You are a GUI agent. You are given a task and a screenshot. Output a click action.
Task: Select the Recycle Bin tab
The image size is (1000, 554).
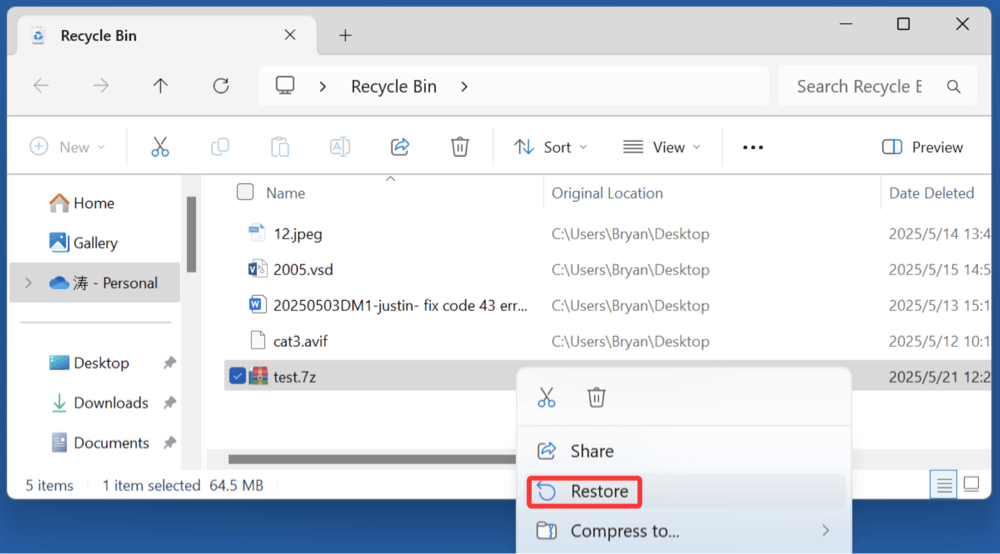167,35
